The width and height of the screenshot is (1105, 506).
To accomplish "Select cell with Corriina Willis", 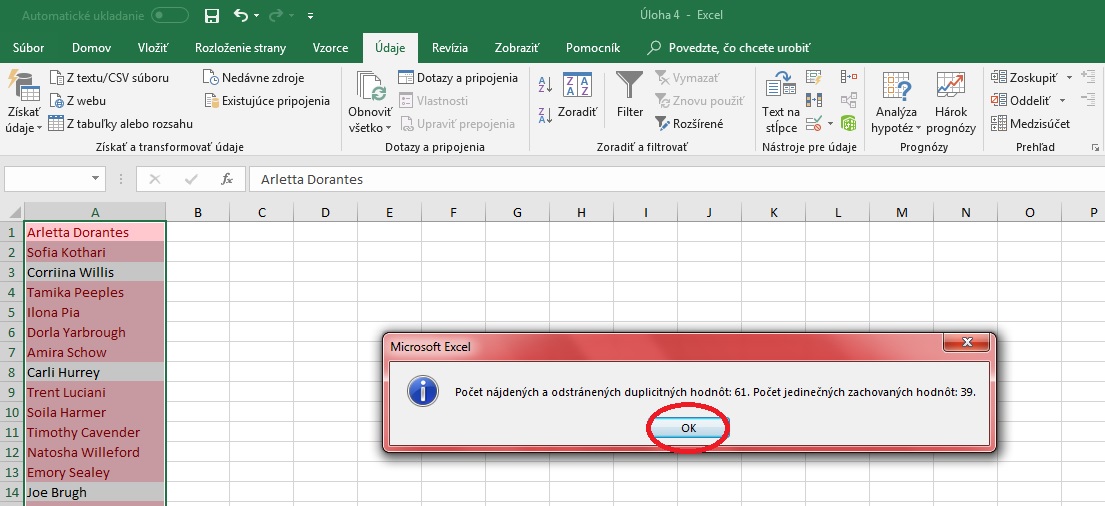I will tap(95, 272).
